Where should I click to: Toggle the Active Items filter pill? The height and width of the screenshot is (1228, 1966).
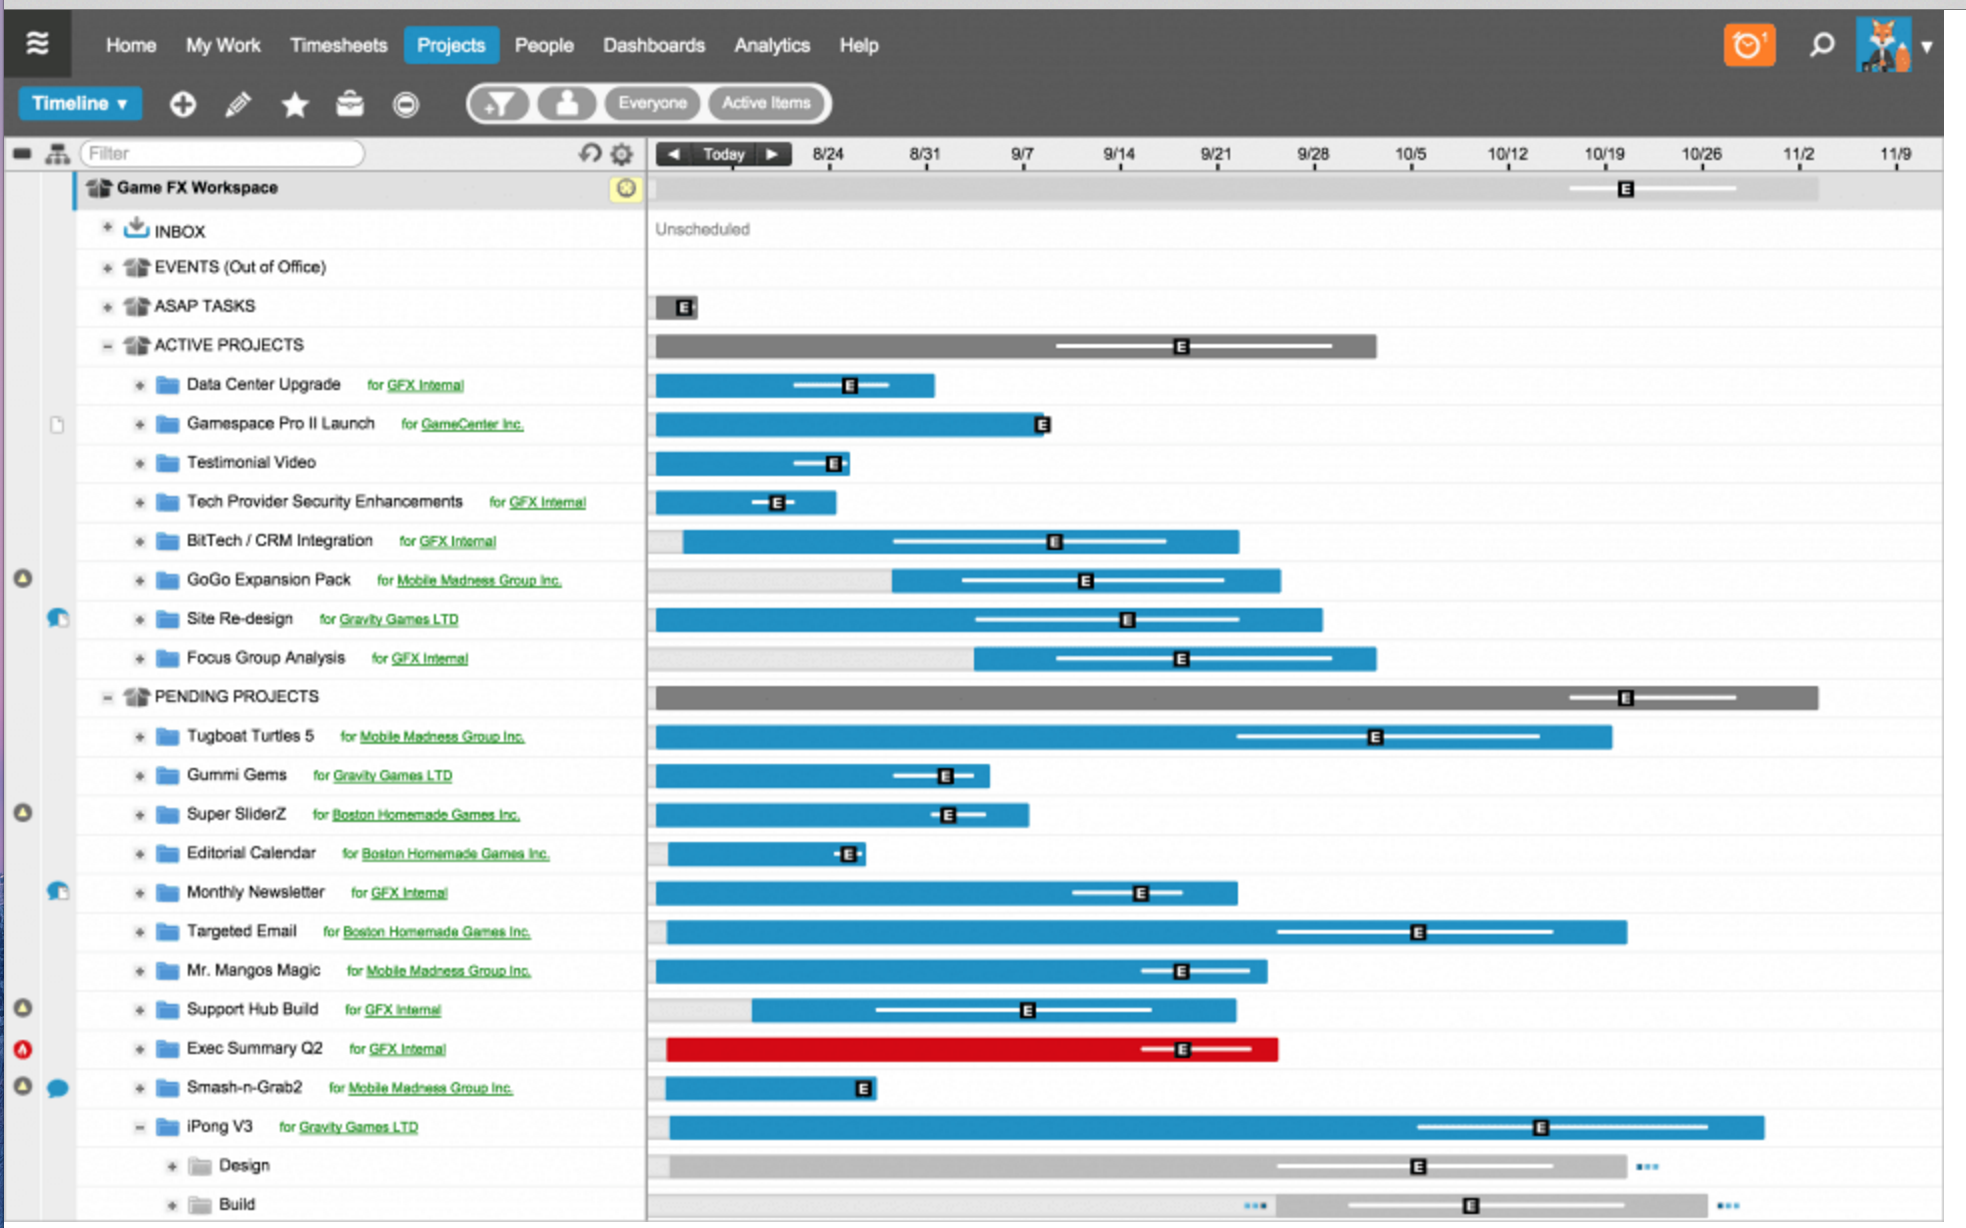(766, 103)
